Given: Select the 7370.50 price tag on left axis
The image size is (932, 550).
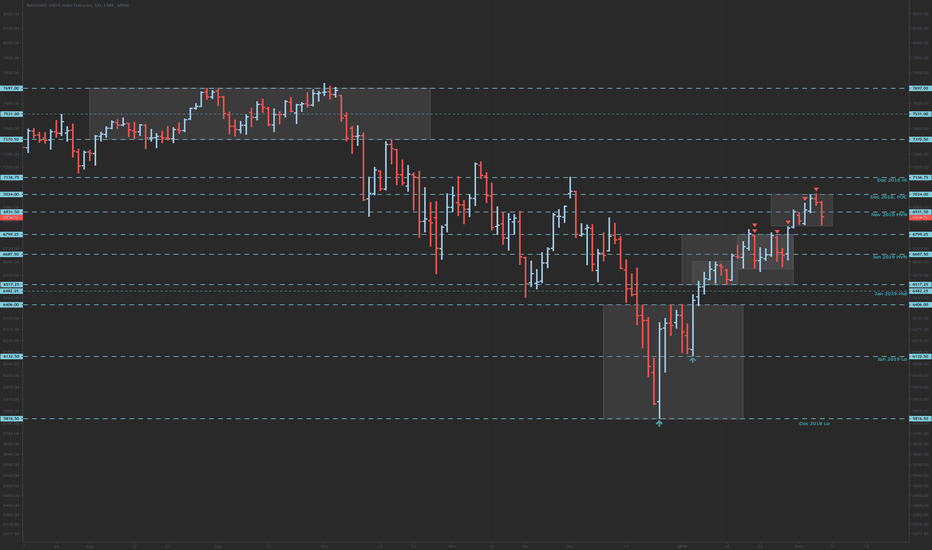Looking at the screenshot, I should point(11,140).
